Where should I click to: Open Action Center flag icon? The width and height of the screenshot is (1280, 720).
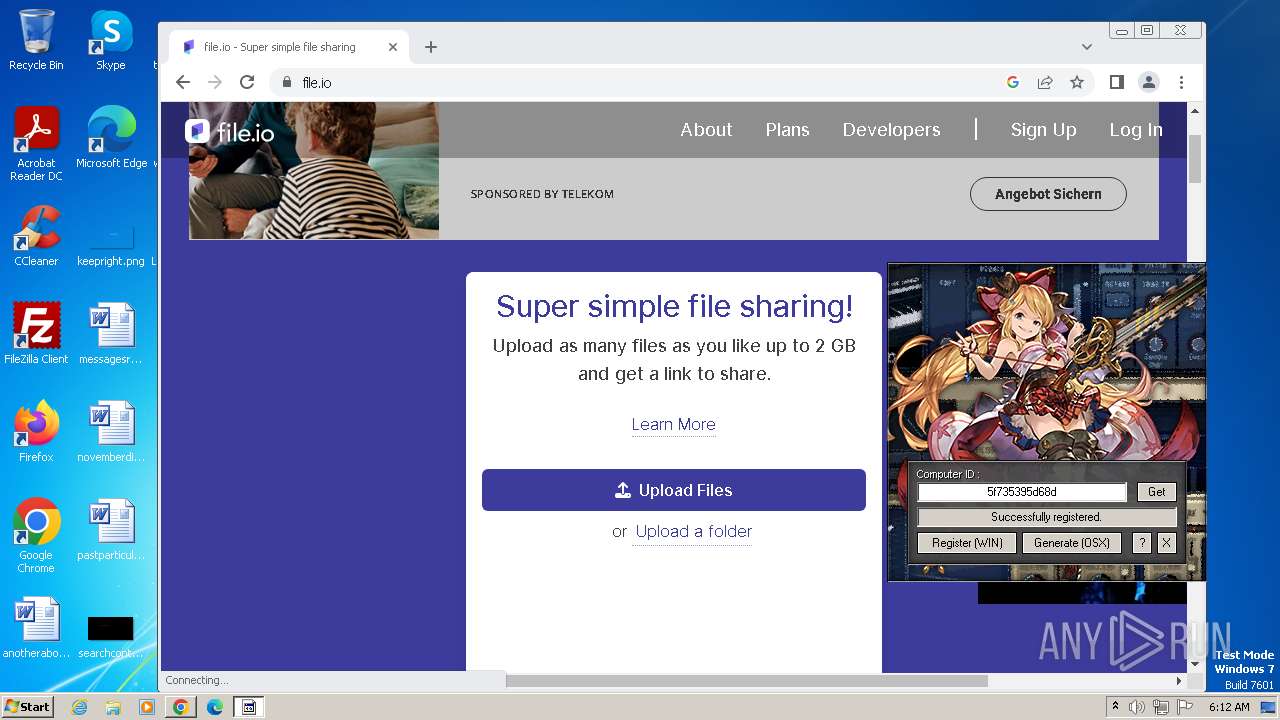tap(1184, 707)
